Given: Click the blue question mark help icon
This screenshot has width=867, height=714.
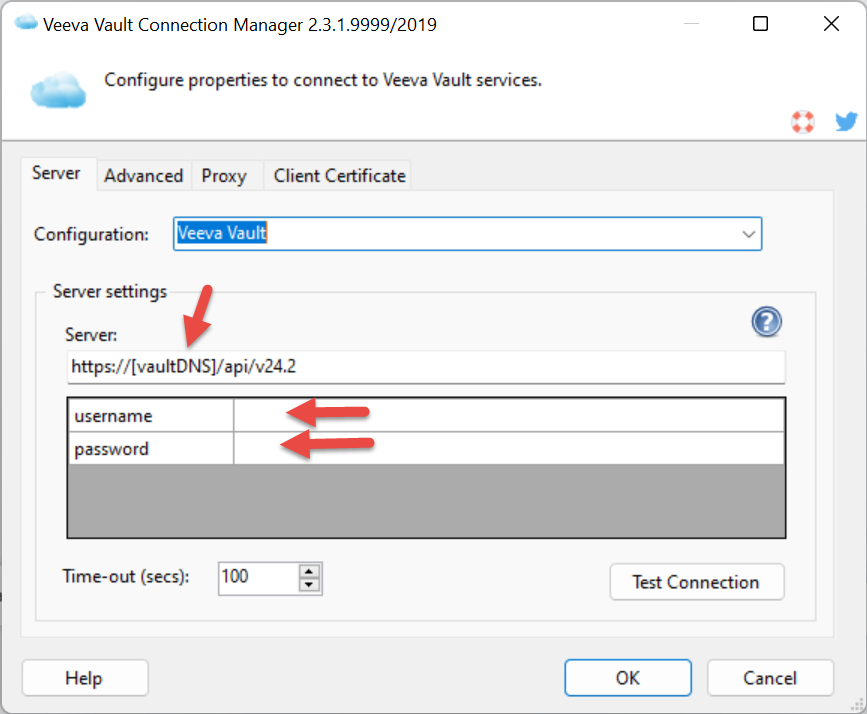Looking at the screenshot, I should (x=766, y=321).
